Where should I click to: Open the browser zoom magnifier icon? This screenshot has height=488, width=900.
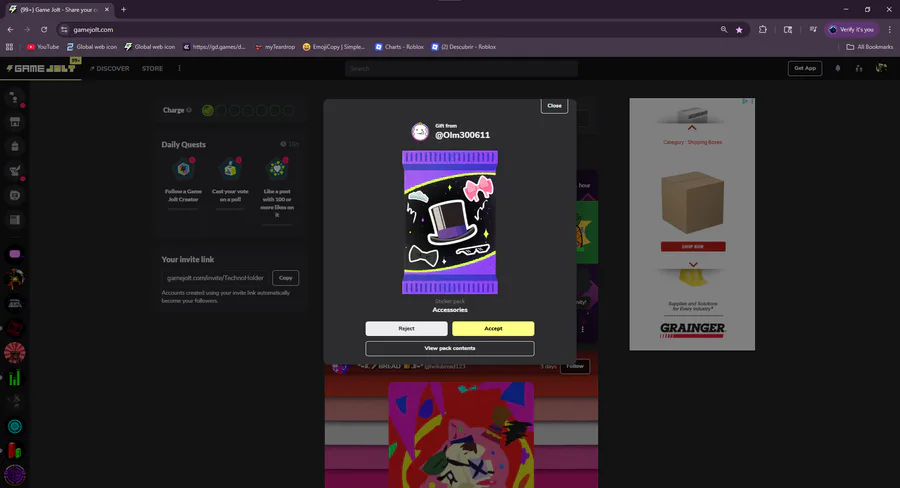[724, 29]
